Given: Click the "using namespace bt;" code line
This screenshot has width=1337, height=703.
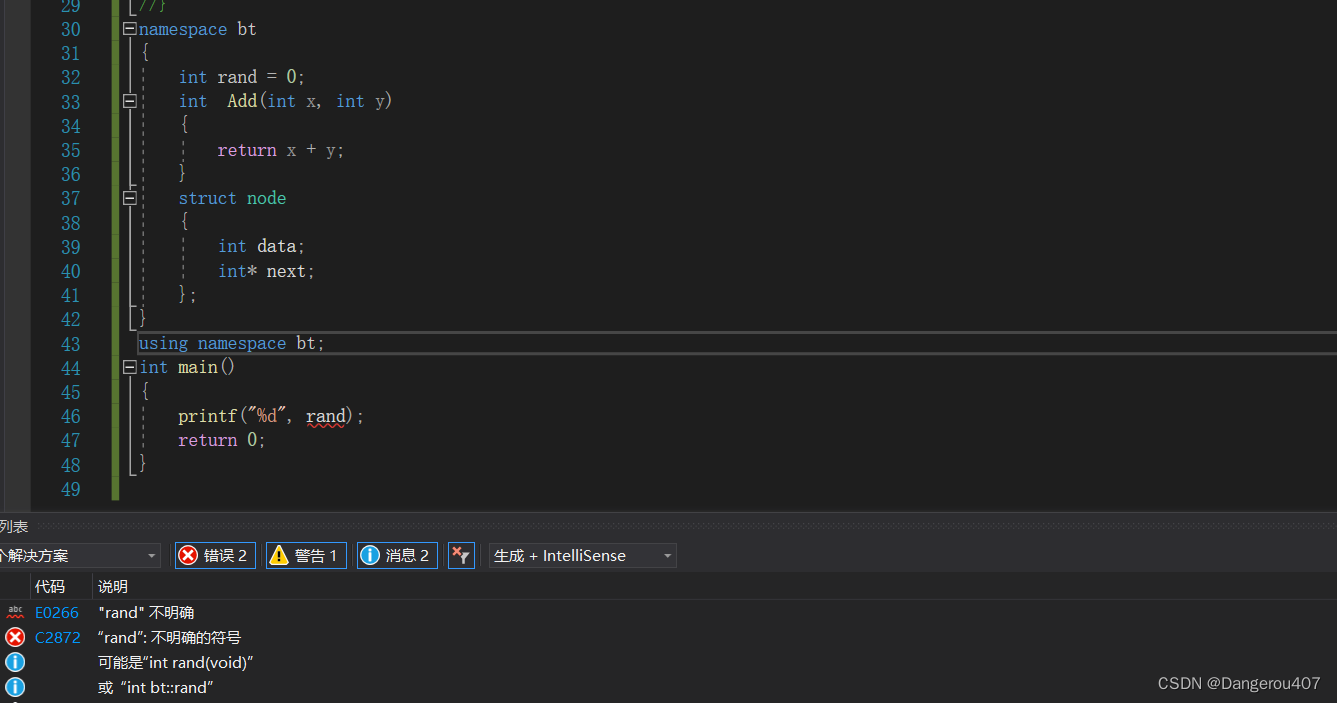Looking at the screenshot, I should pos(232,343).
